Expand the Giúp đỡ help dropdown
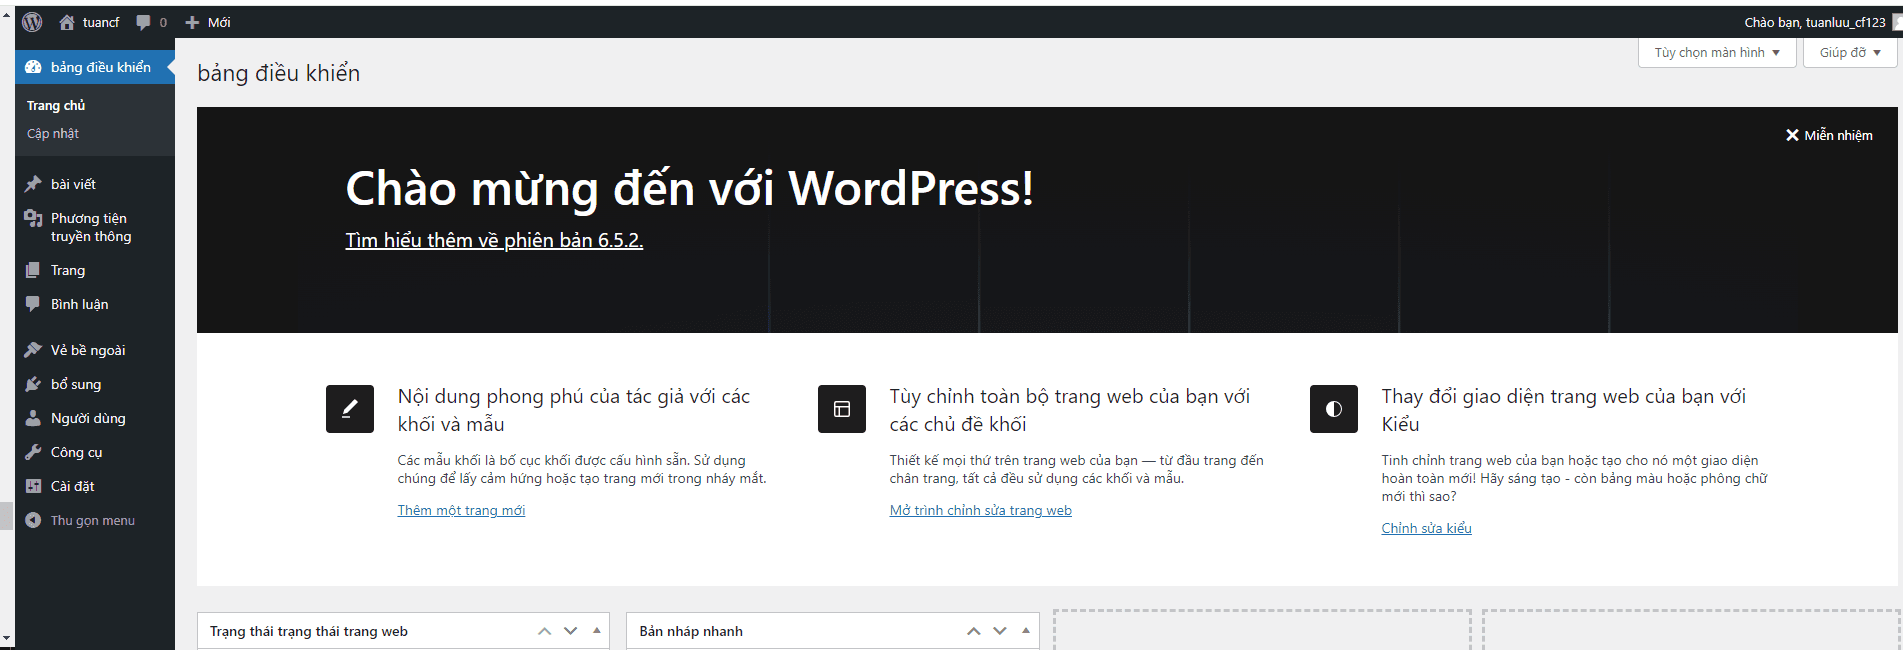The height and width of the screenshot is (650, 1903). tap(1850, 52)
